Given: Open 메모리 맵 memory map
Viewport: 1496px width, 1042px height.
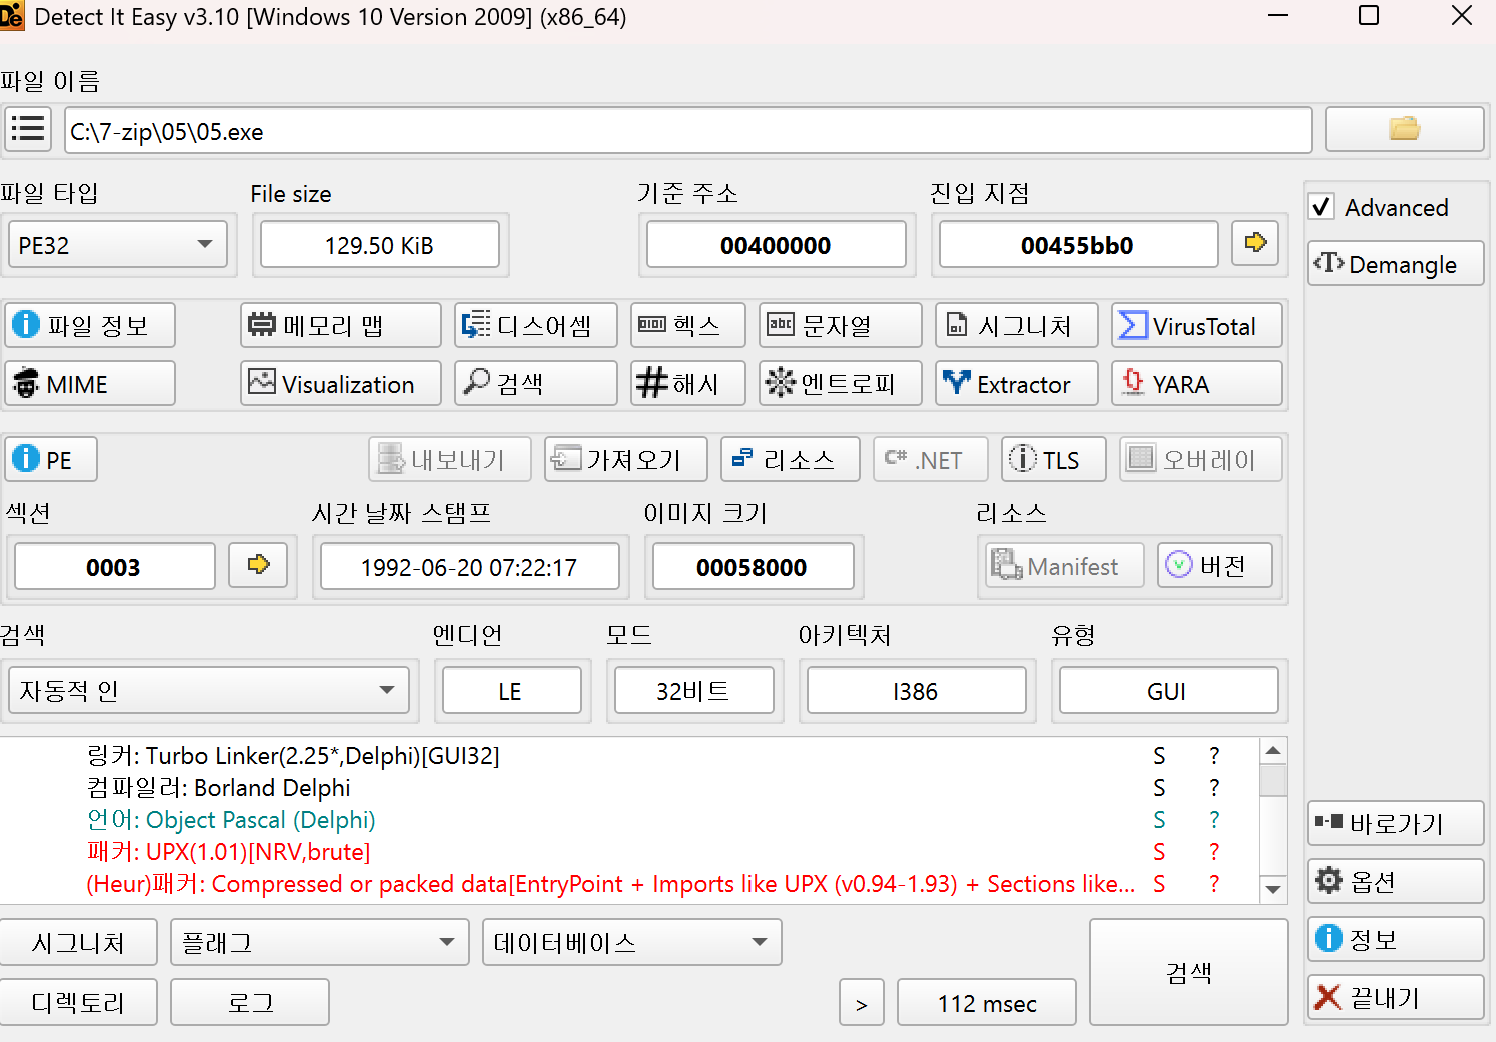Looking at the screenshot, I should point(340,325).
